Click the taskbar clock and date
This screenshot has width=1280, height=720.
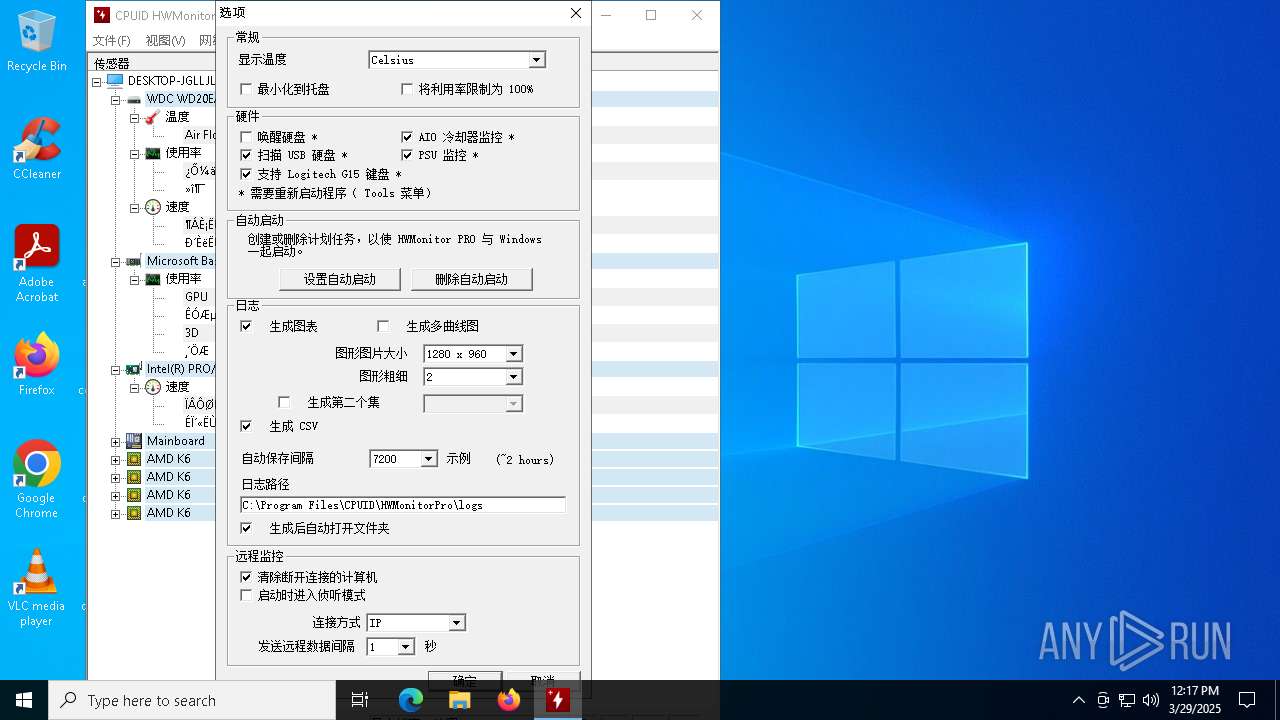(x=1196, y=700)
